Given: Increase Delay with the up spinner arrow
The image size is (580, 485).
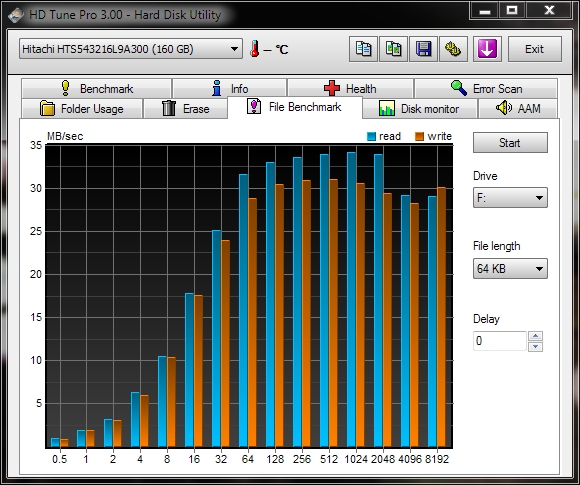Looking at the screenshot, I should 535,336.
